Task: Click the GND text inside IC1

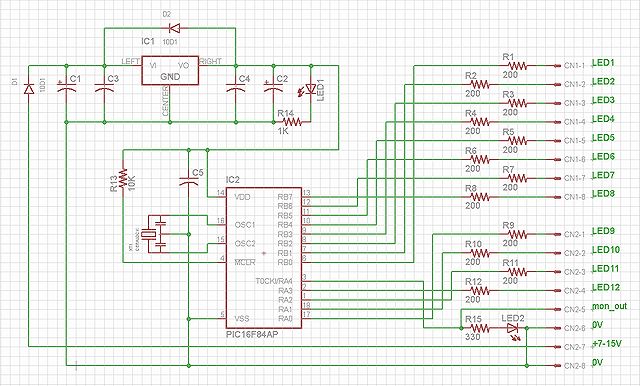Action: point(170,77)
